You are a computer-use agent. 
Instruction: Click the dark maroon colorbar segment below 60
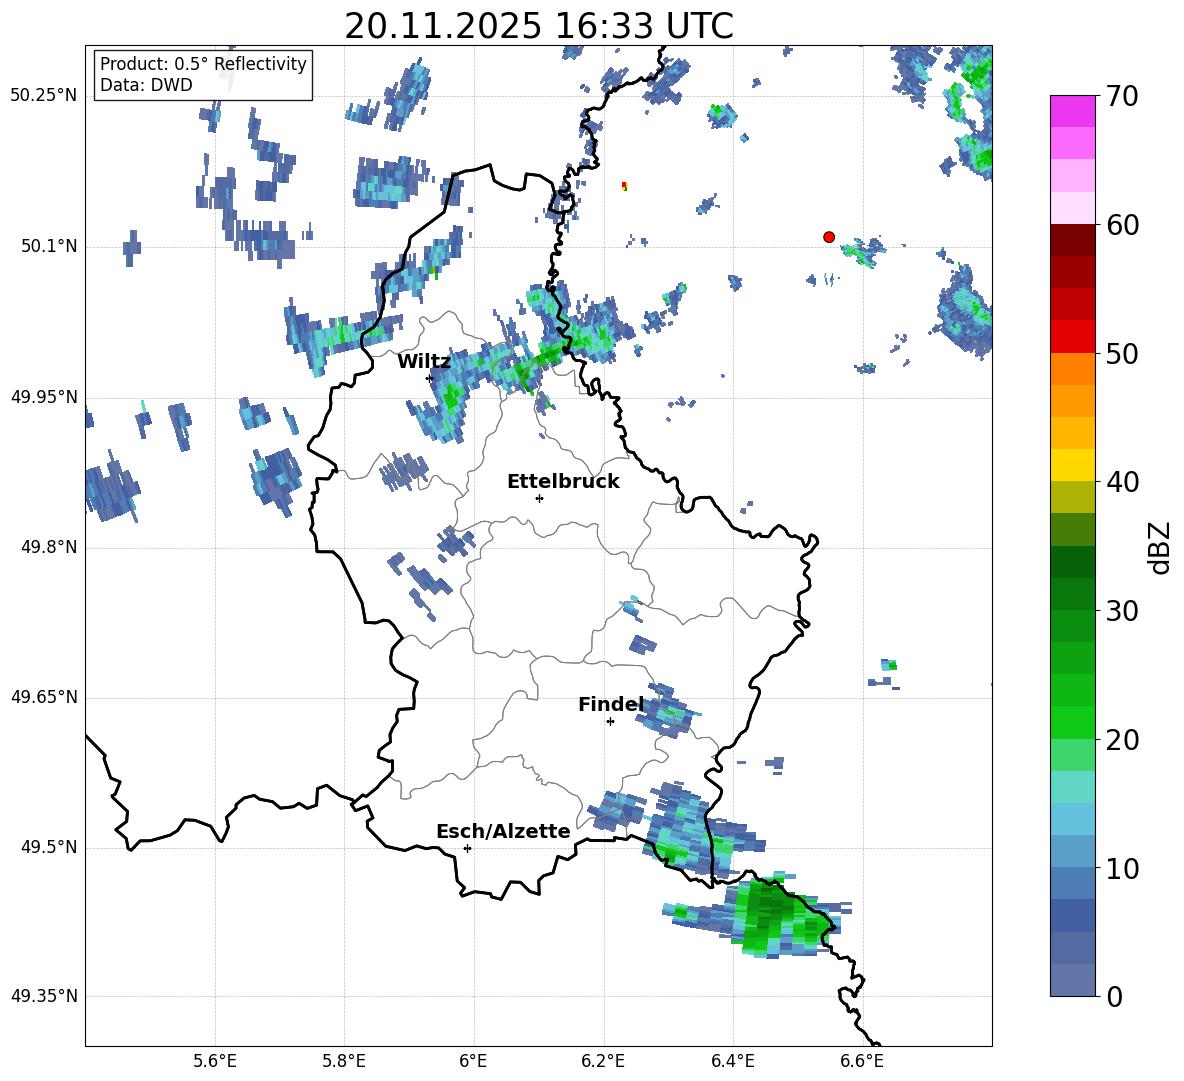click(x=1072, y=240)
